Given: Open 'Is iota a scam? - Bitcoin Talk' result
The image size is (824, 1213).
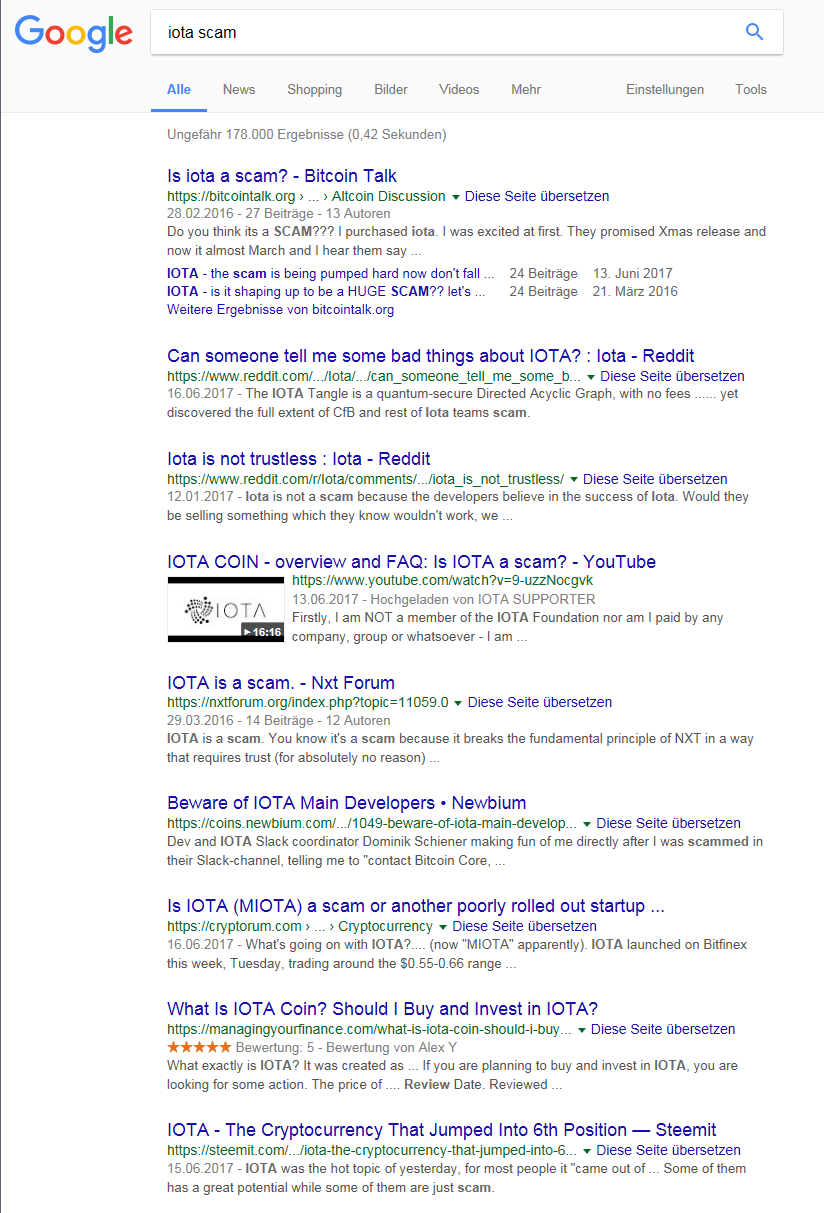Looking at the screenshot, I should (x=282, y=176).
